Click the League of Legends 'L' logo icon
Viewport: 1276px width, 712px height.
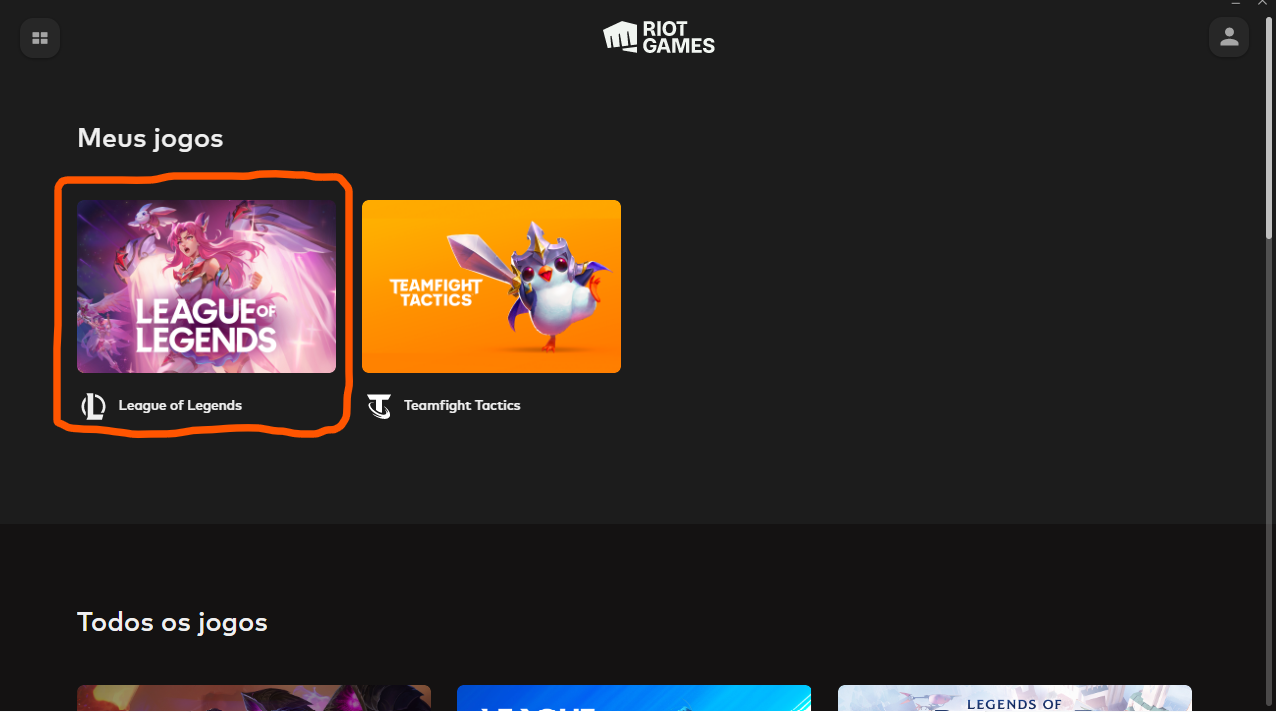(x=93, y=406)
